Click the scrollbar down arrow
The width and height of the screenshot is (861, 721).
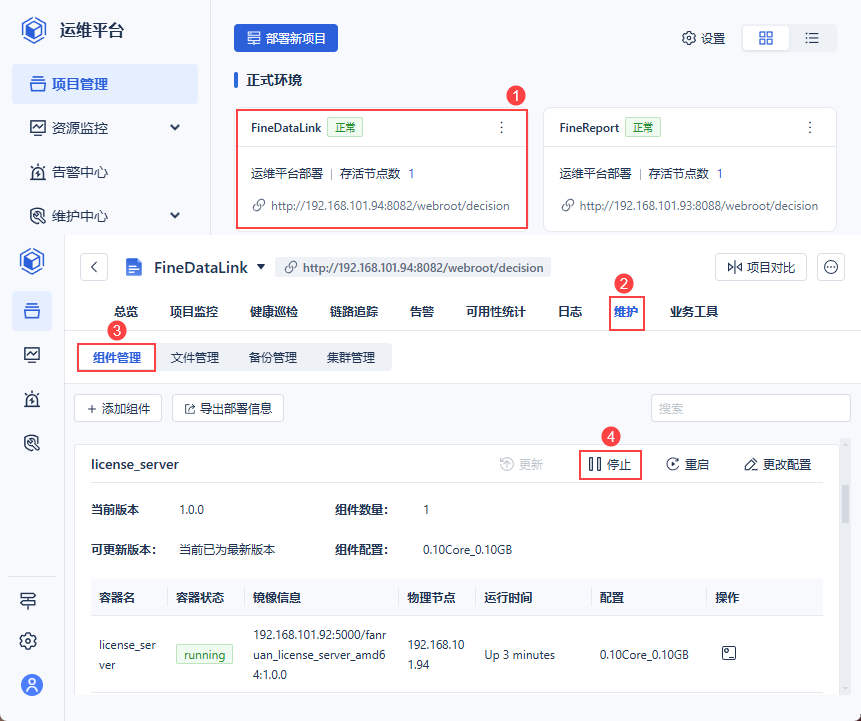846,688
